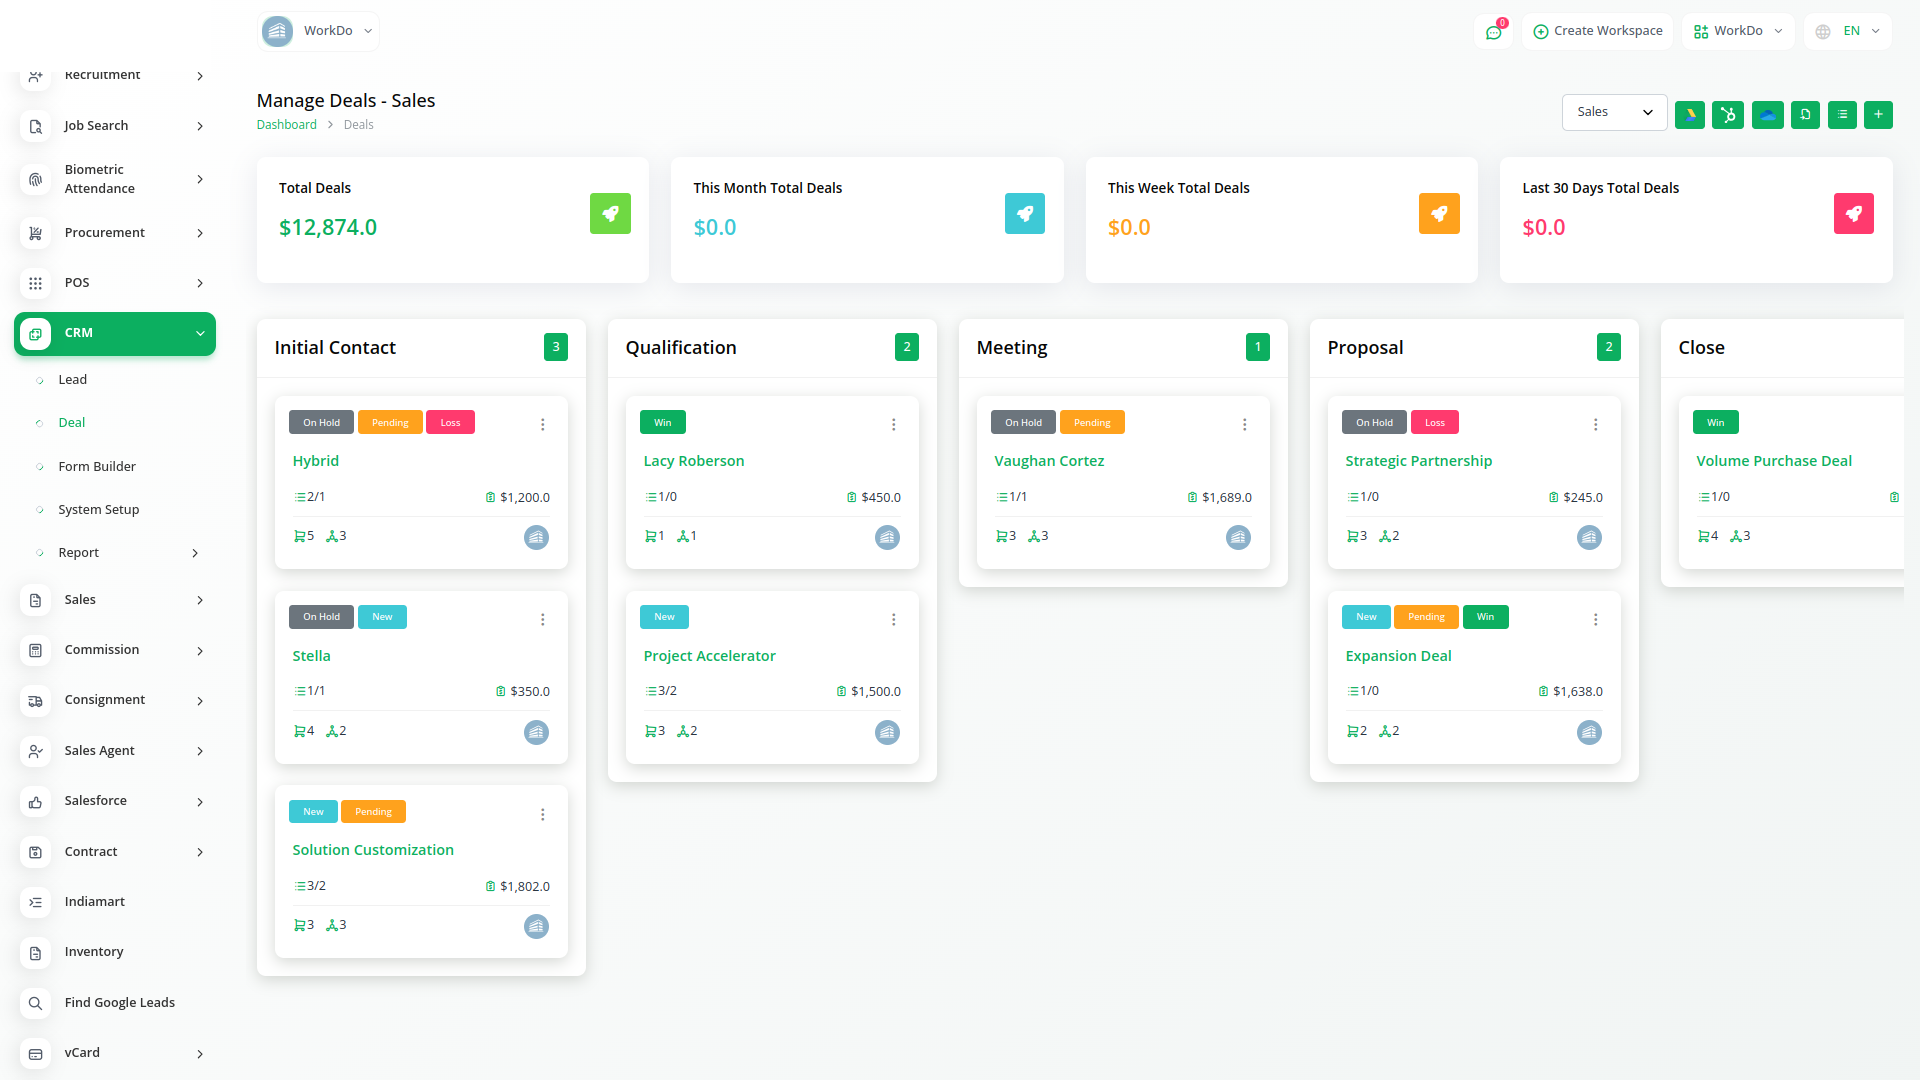Open Form Builder in the sidebar

pyautogui.click(x=97, y=467)
